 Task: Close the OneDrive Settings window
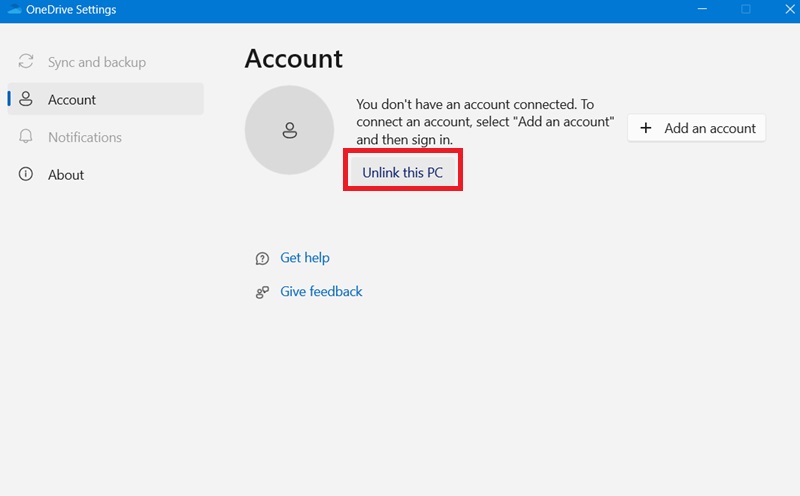[x=789, y=9]
